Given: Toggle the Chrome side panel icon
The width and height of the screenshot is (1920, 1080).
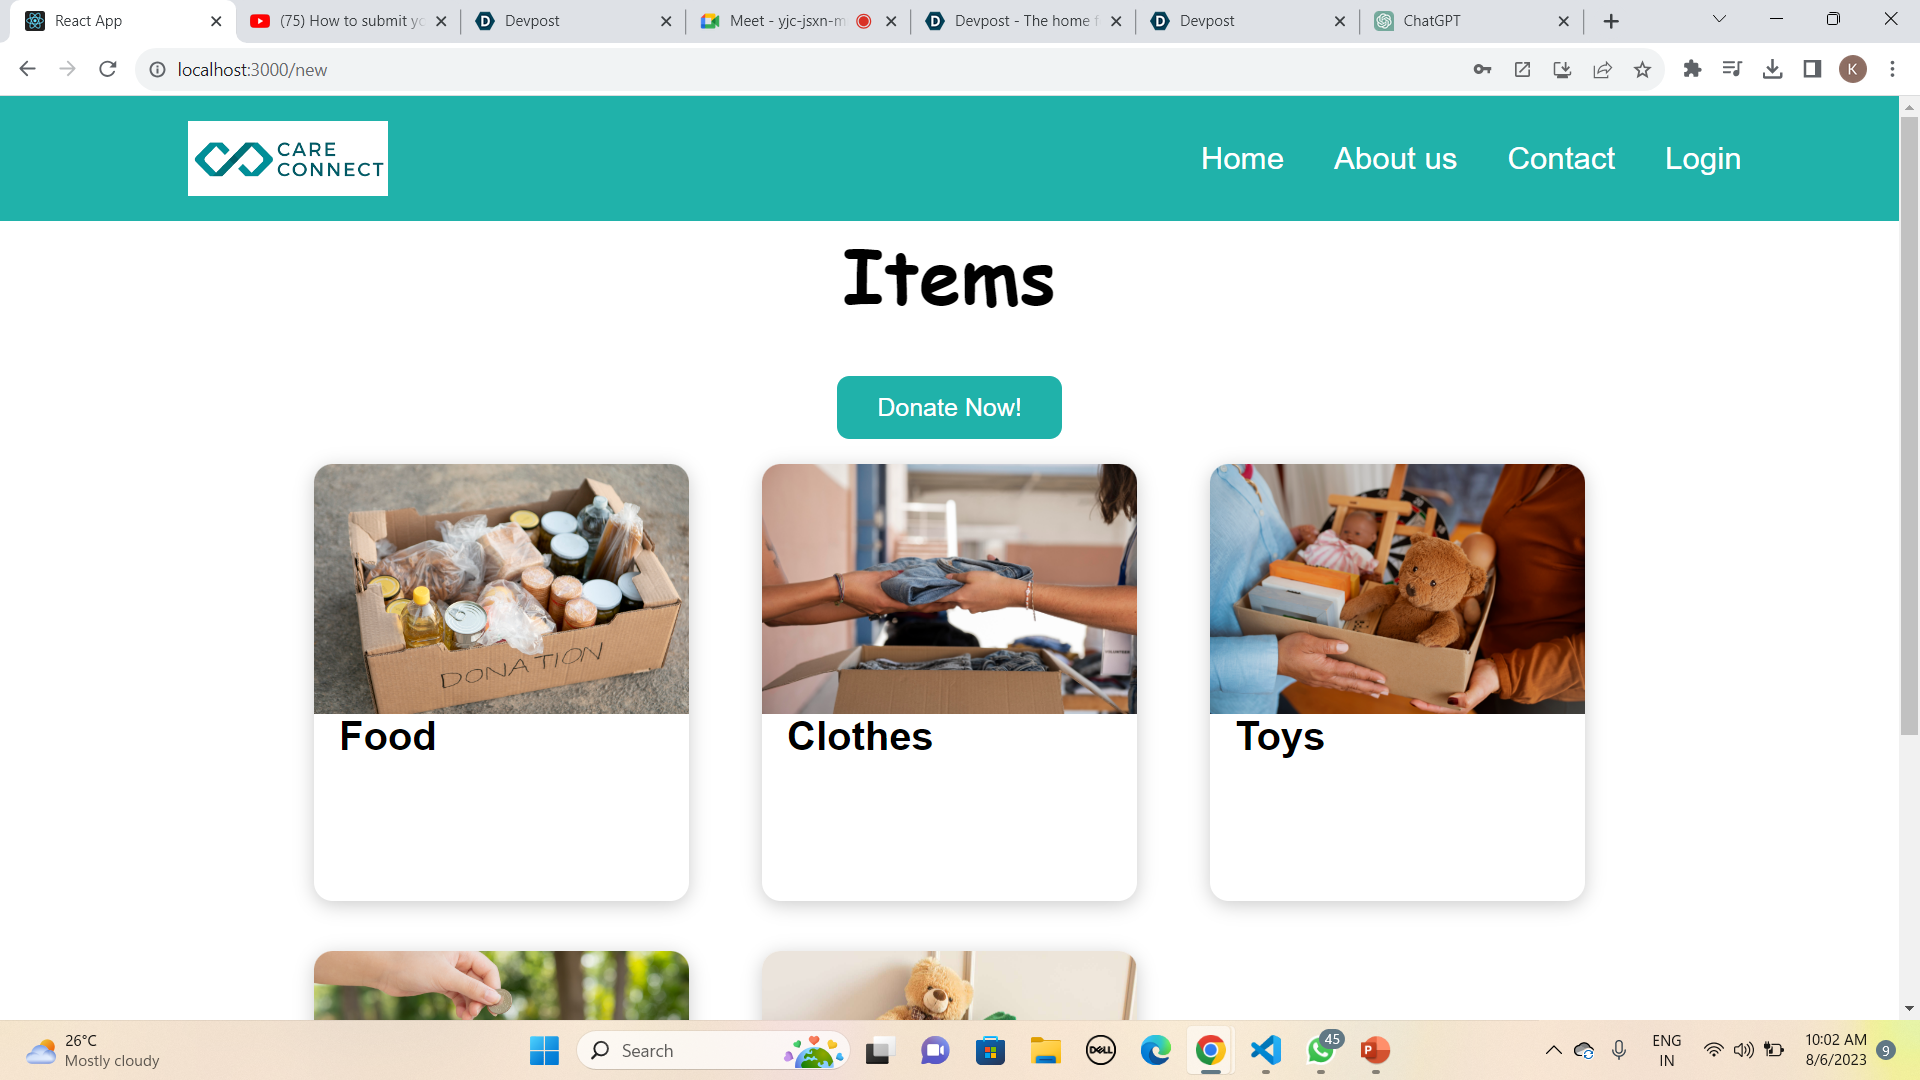Looking at the screenshot, I should click(x=1812, y=69).
